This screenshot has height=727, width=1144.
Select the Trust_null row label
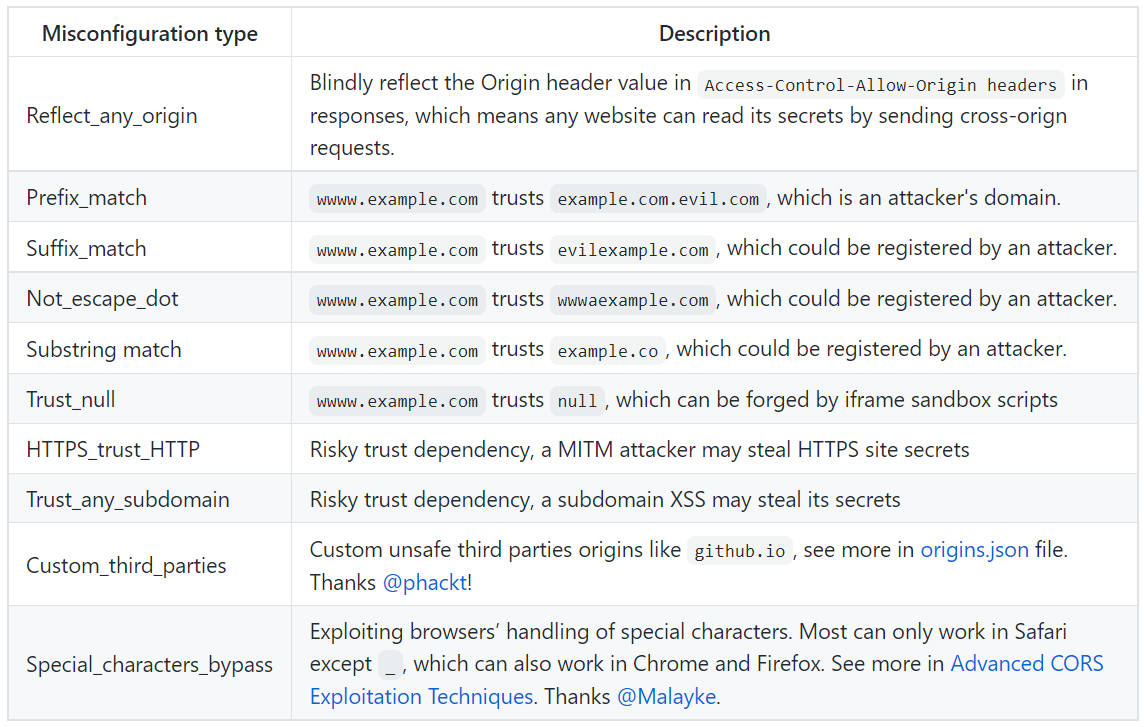coord(71,400)
